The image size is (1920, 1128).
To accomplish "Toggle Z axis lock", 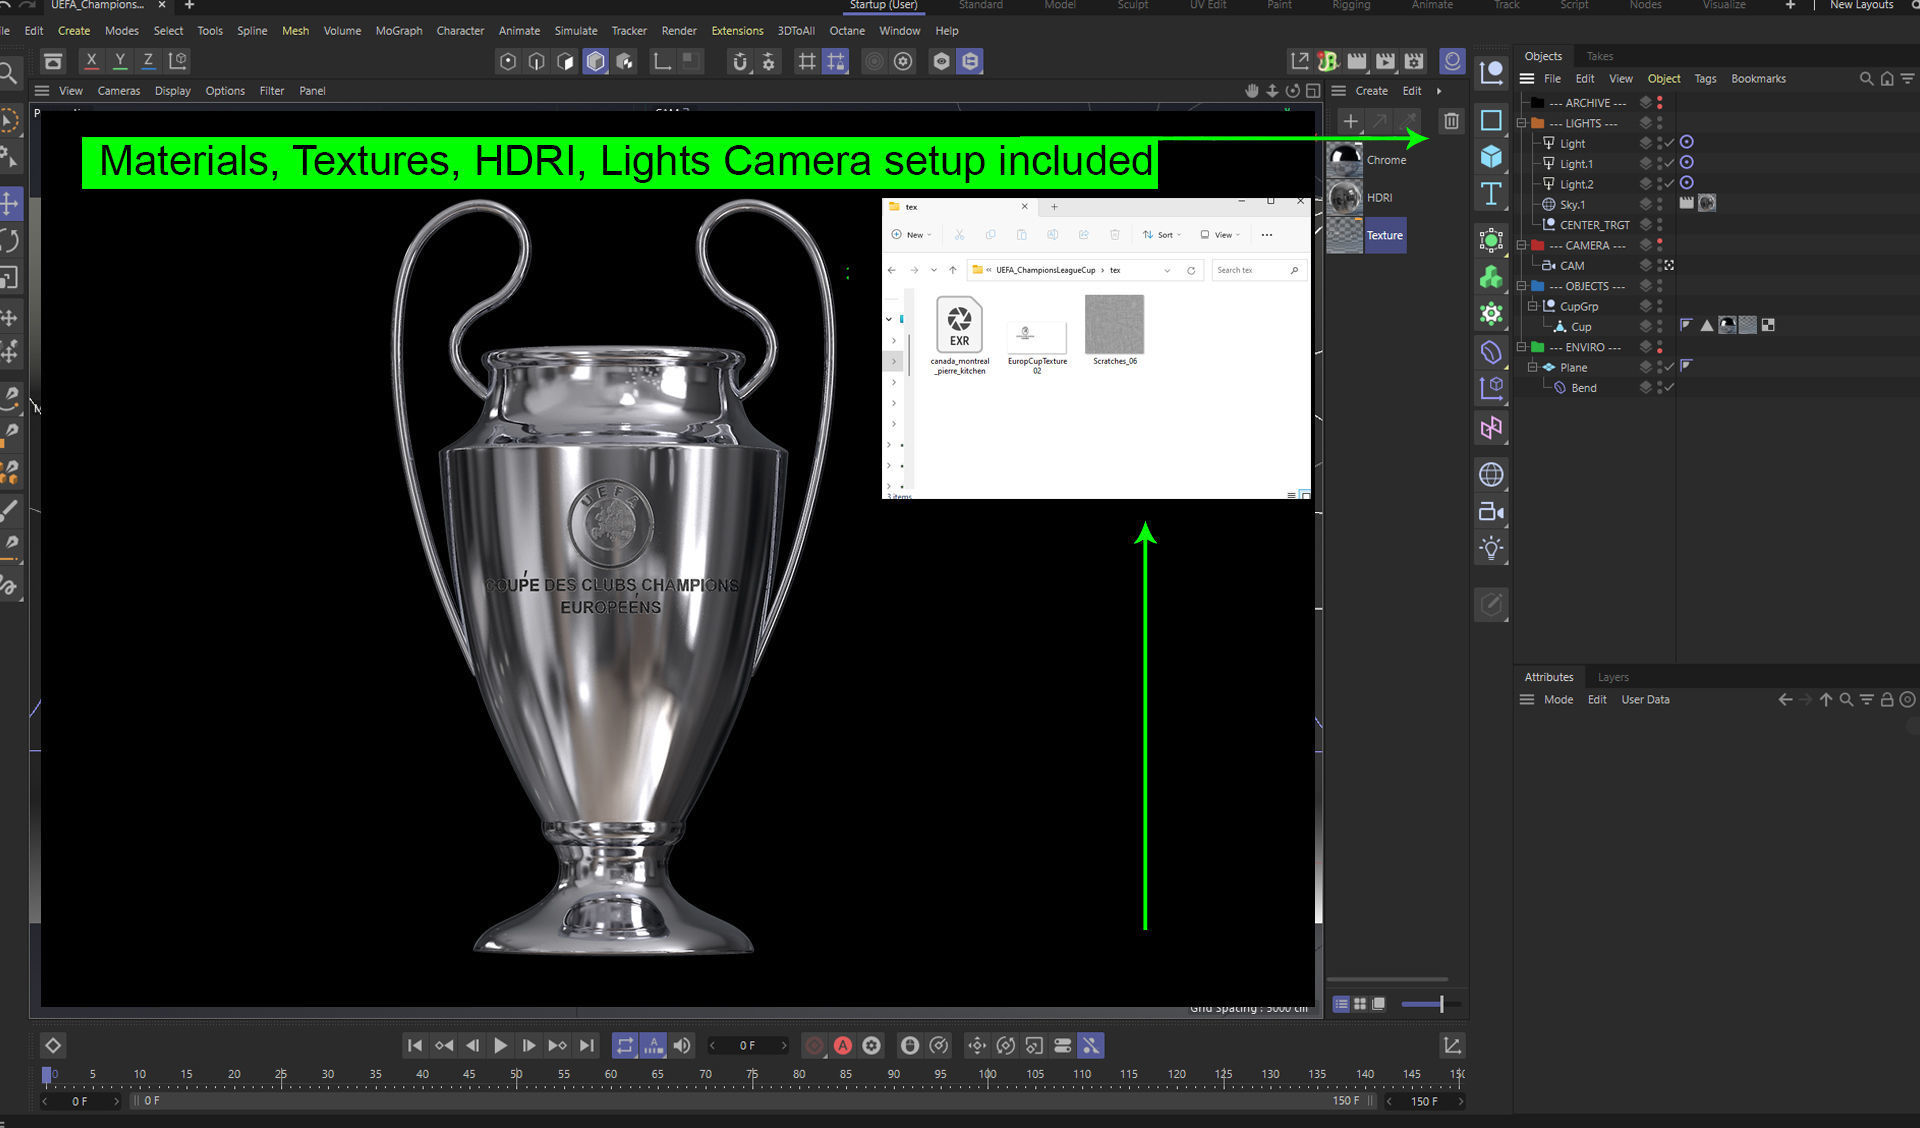I will 148,60.
